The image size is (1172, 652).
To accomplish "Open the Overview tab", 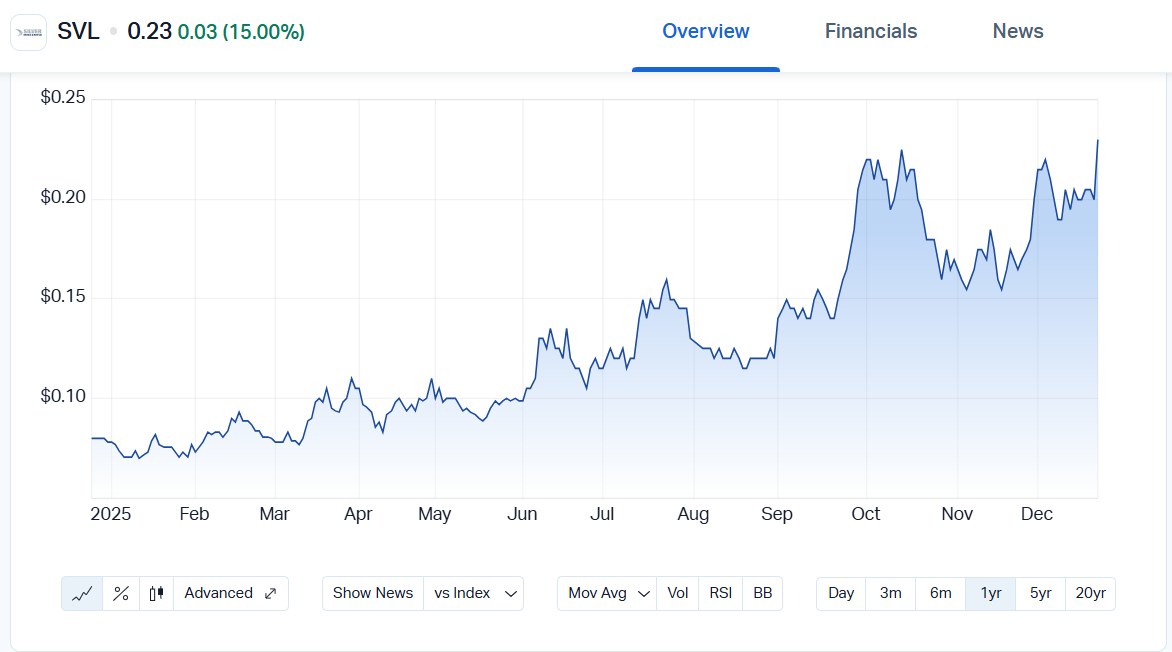I will (706, 32).
